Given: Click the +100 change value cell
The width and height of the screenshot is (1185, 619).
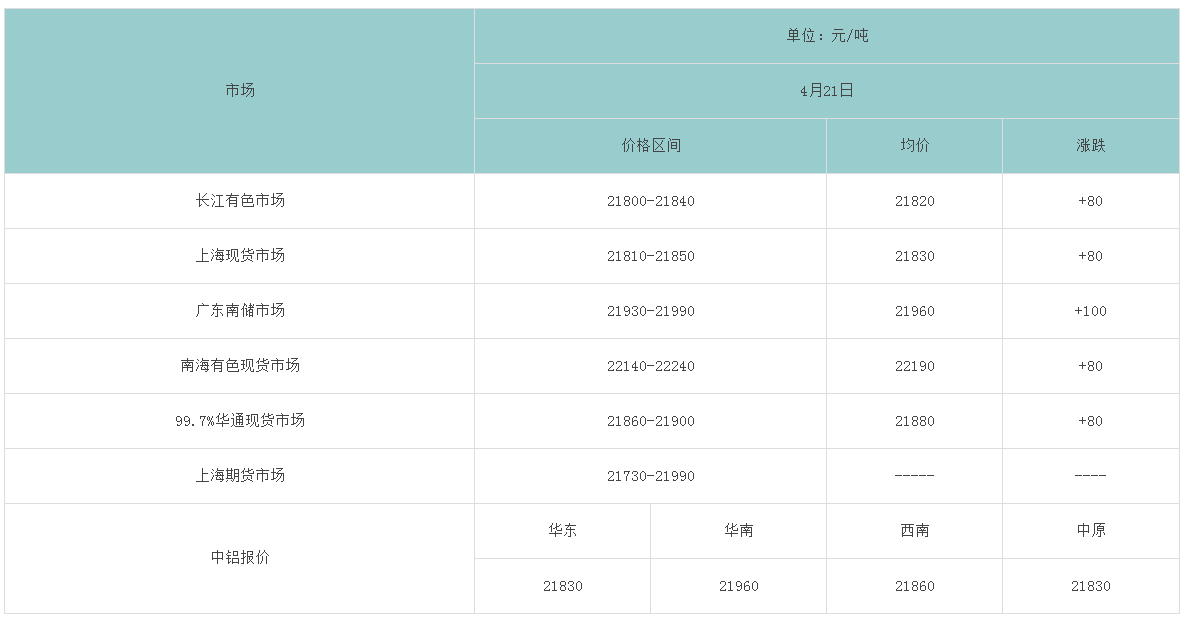Looking at the screenshot, I should pyautogui.click(x=1090, y=311).
